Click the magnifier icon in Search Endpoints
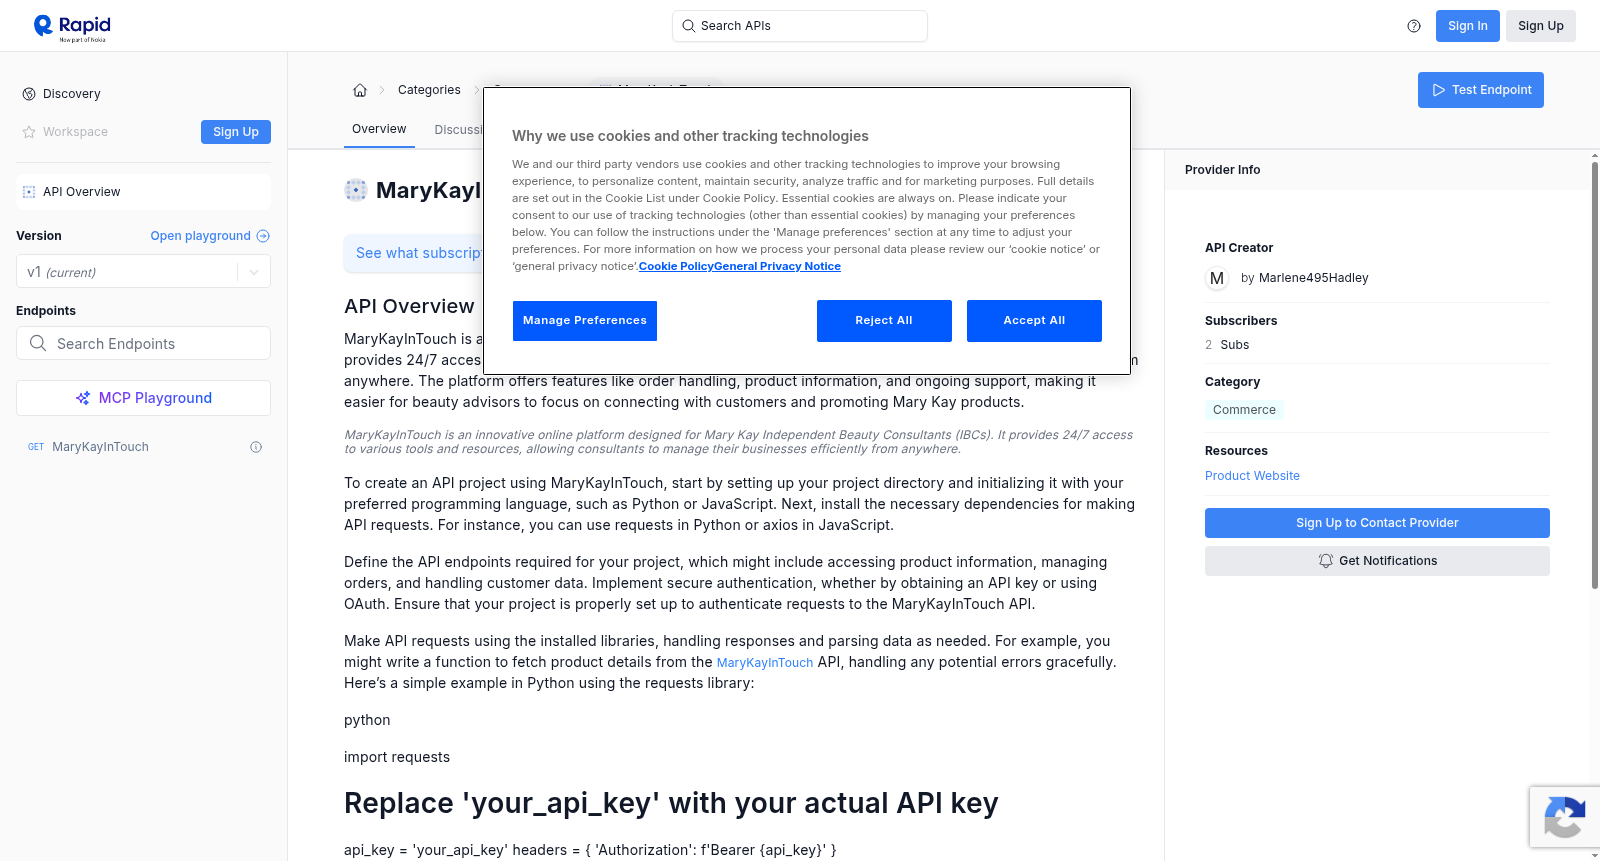The image size is (1600, 861). point(38,343)
